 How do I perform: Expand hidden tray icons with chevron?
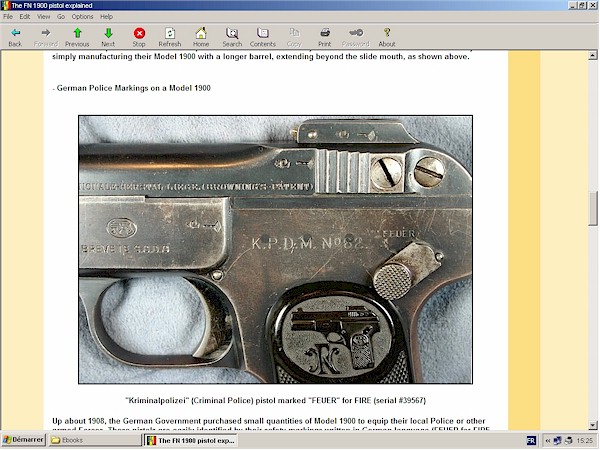tap(548, 441)
